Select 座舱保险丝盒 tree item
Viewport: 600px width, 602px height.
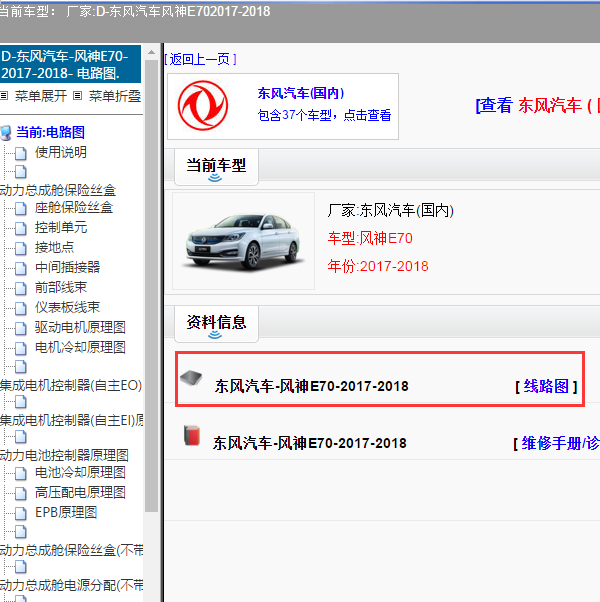pos(74,208)
